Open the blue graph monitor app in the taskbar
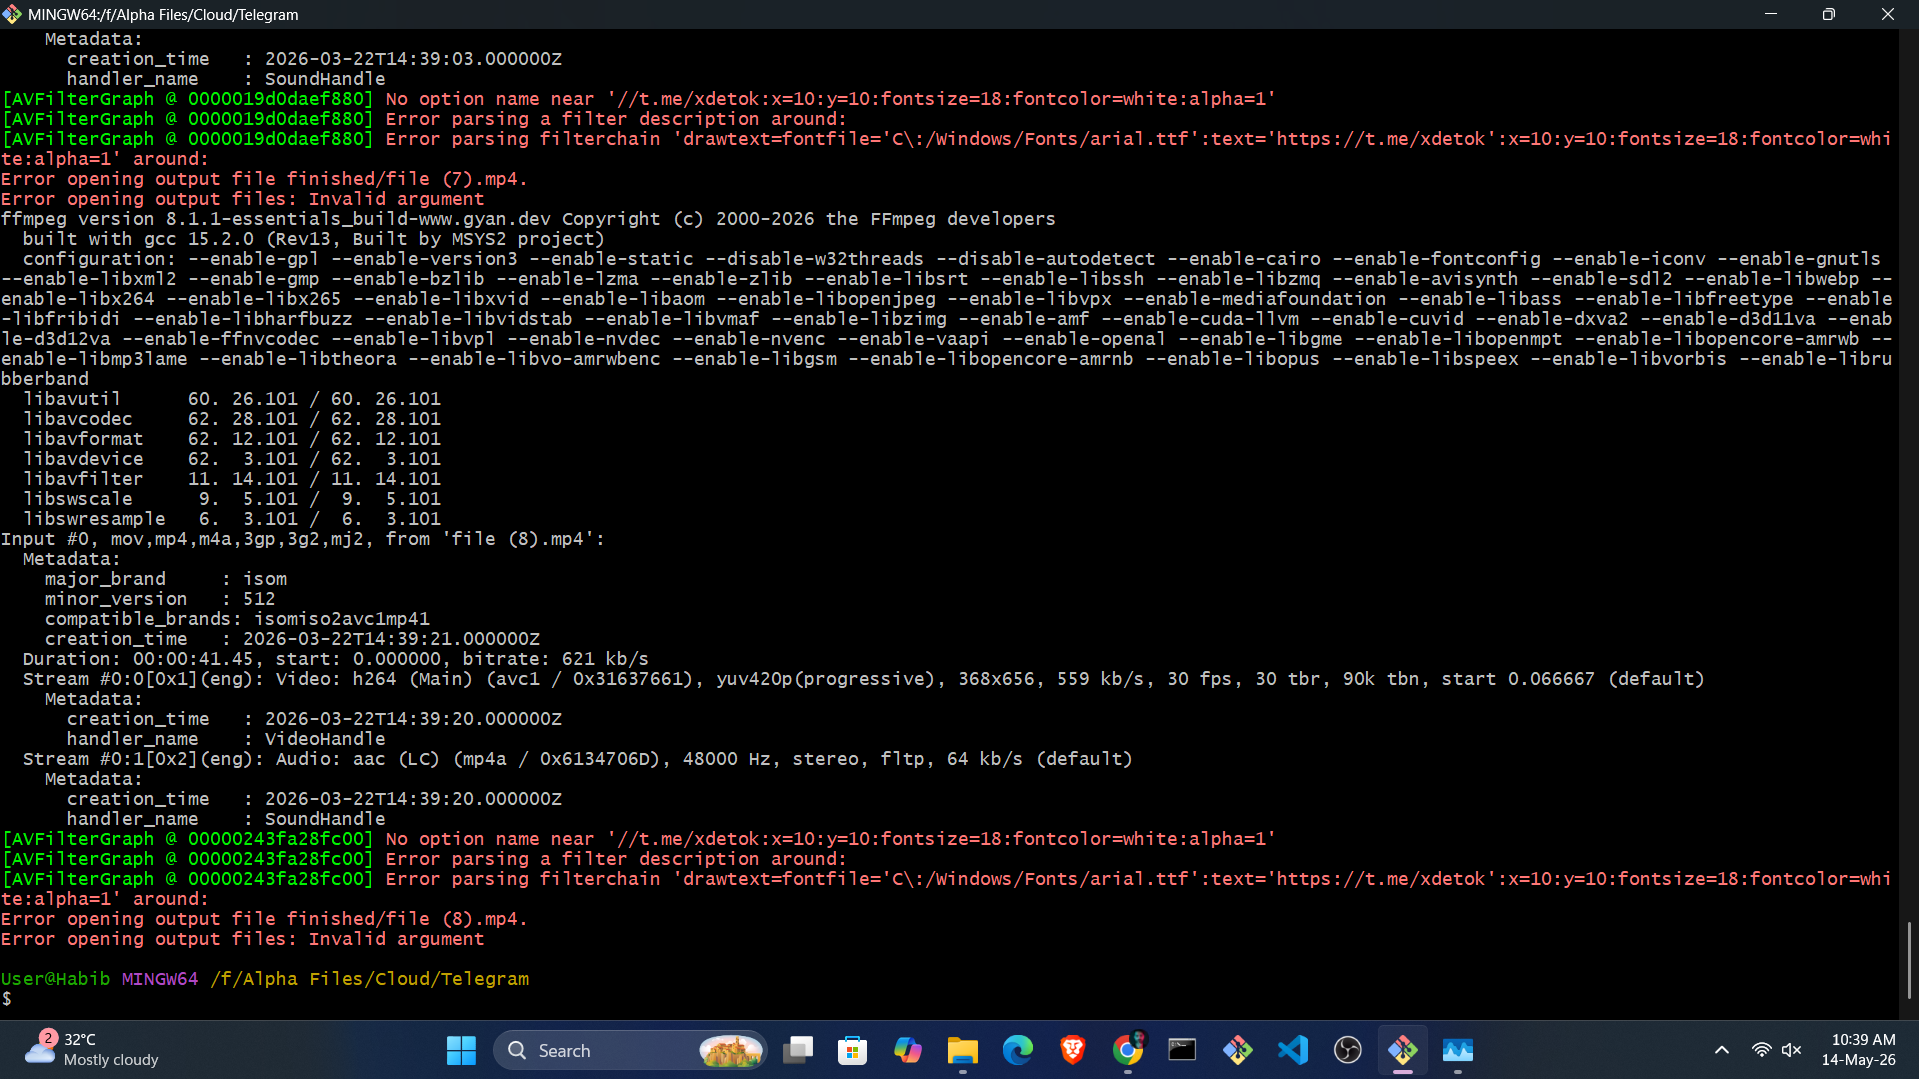 (1458, 1050)
